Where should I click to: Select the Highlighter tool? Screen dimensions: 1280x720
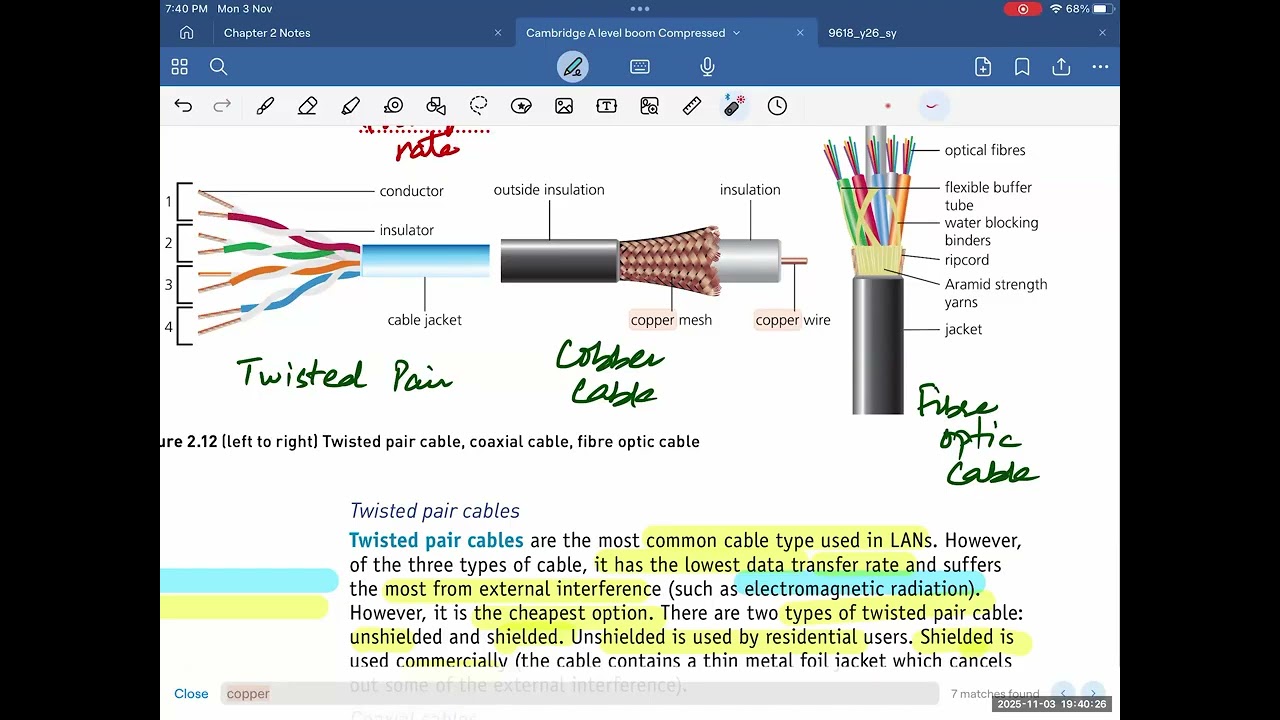tap(350, 106)
